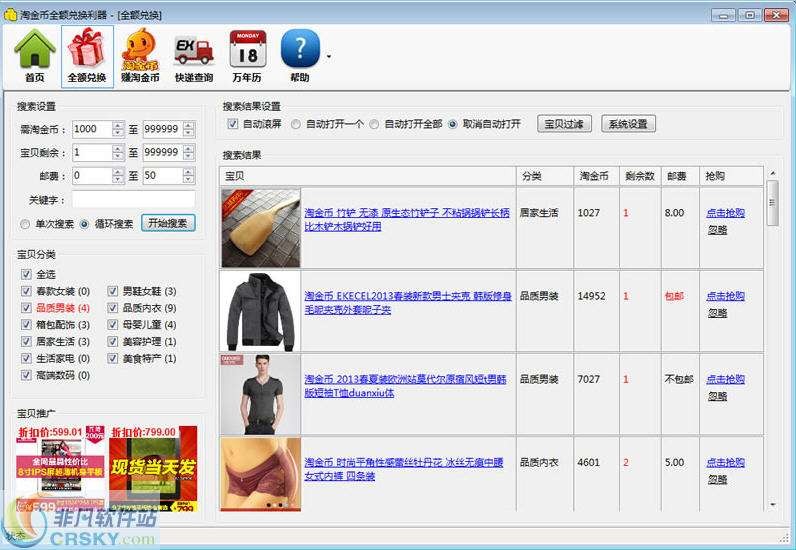Toggle the 男鞋女鞋 (3) checkbox
Viewport: 796px width, 550px height.
pos(112,291)
